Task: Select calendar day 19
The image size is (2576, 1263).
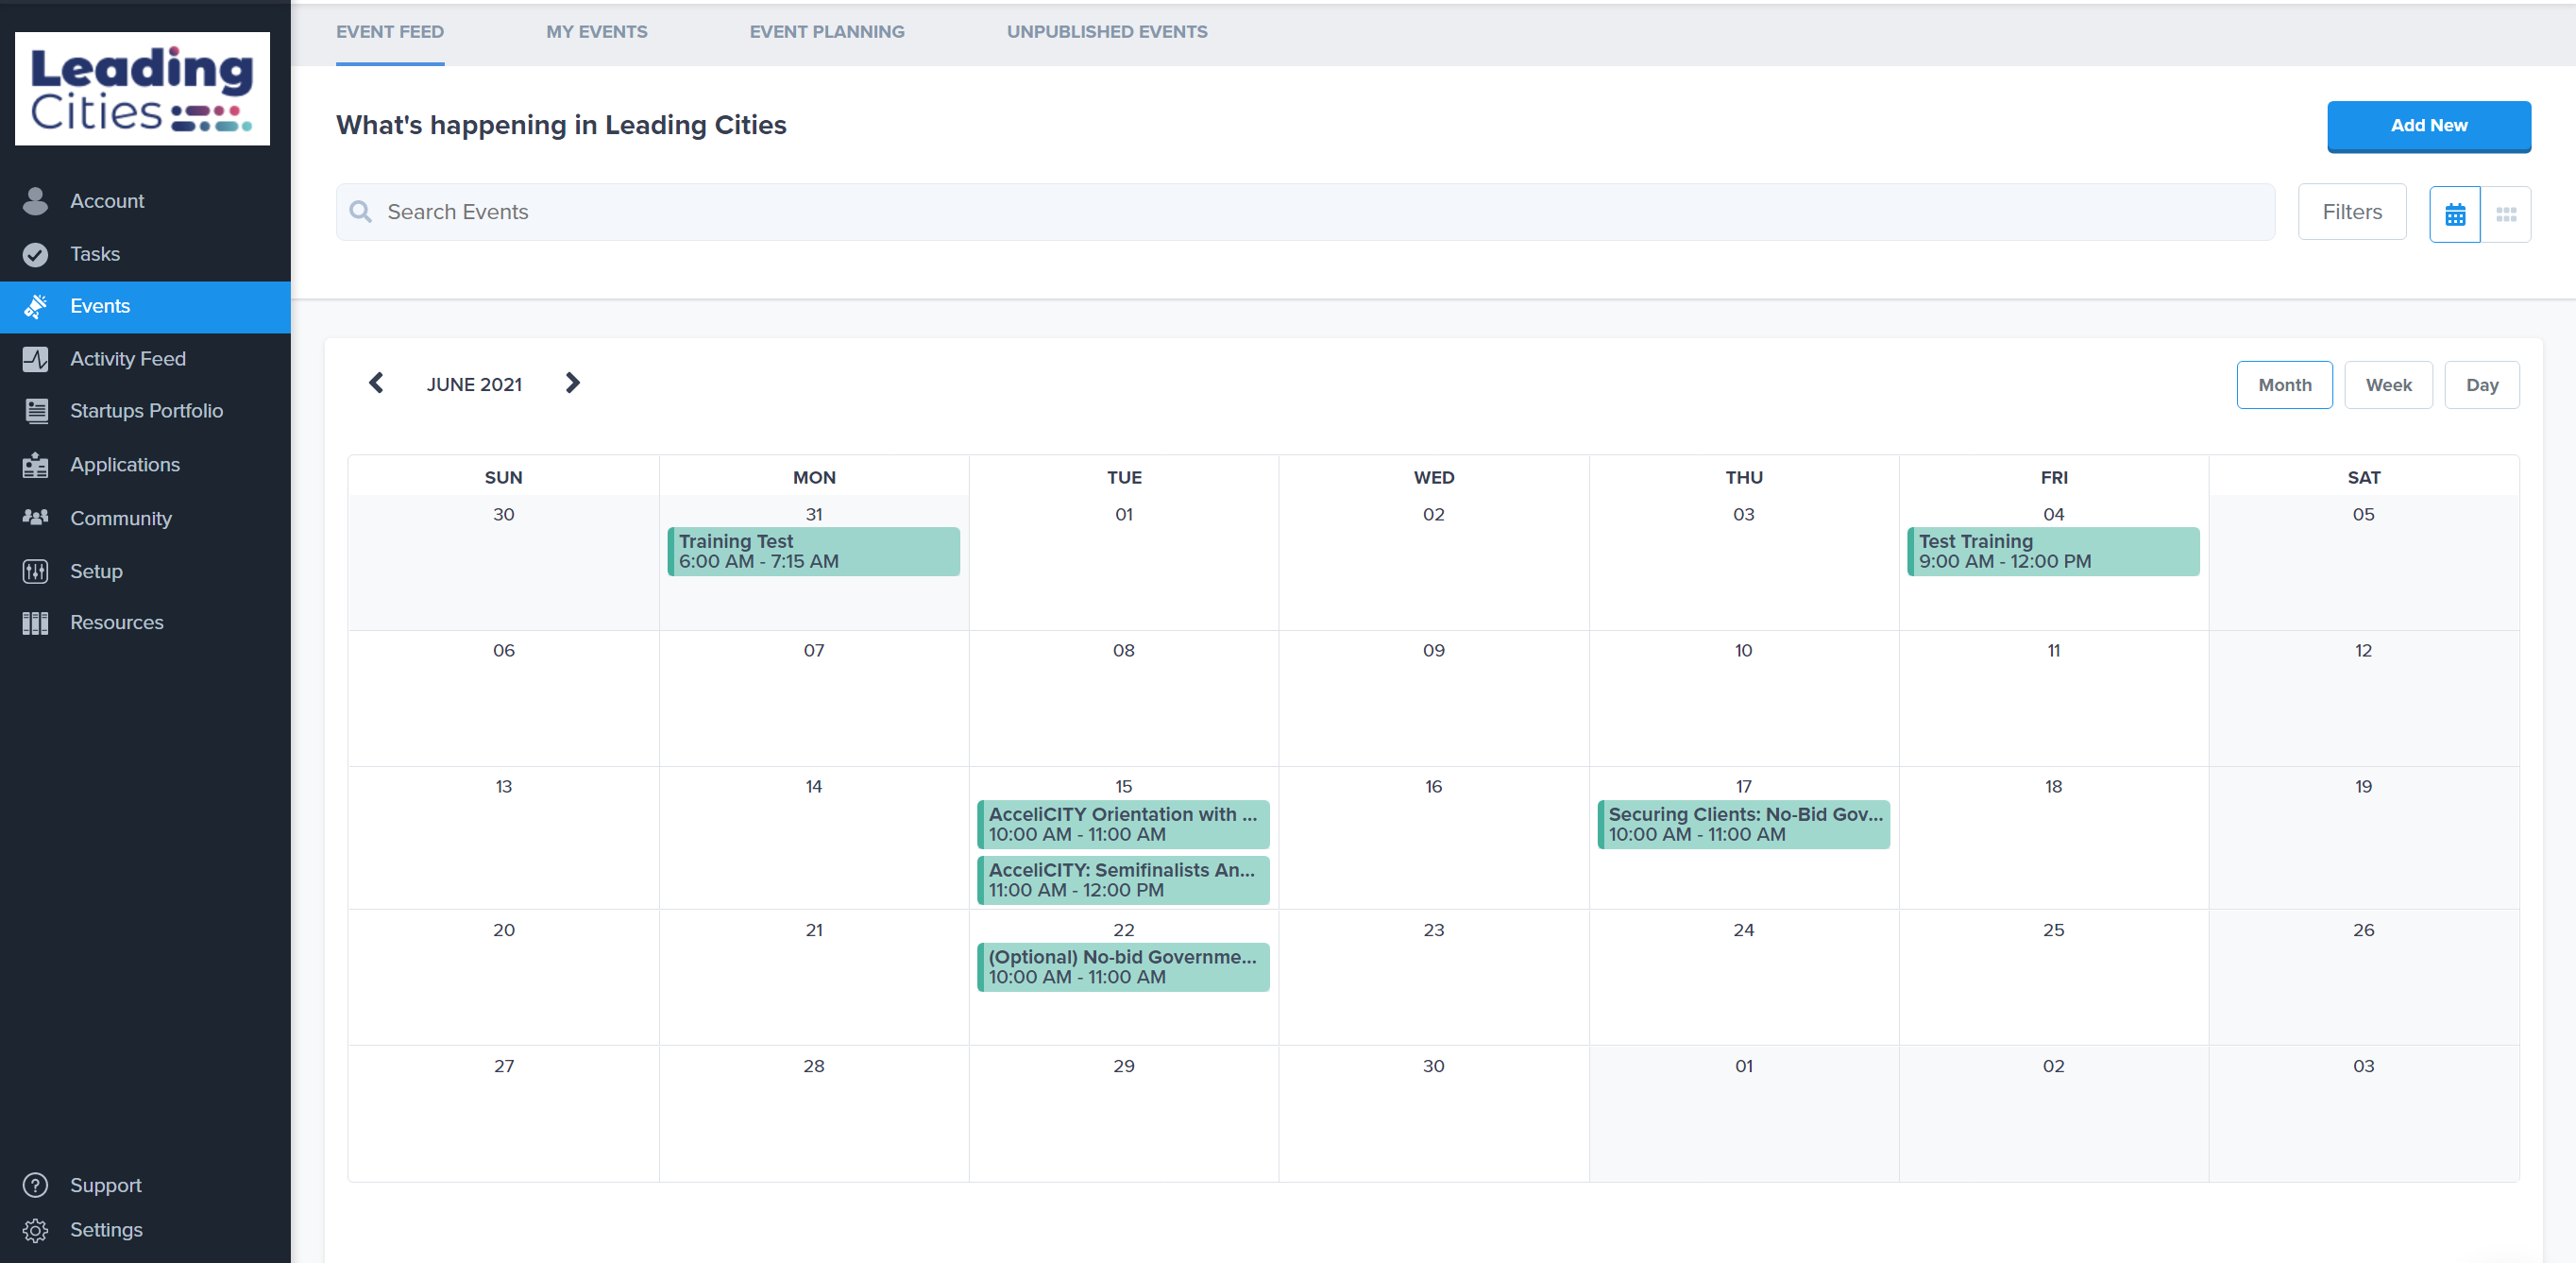Action: coord(2363,787)
